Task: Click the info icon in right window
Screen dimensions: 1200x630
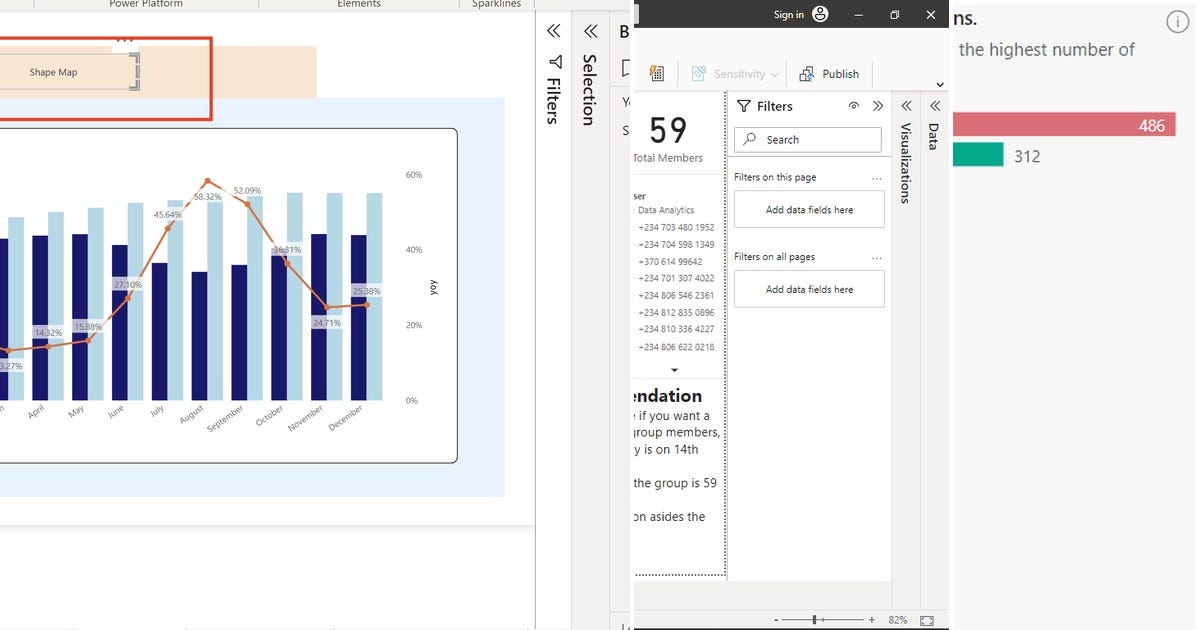Action: point(1177,22)
